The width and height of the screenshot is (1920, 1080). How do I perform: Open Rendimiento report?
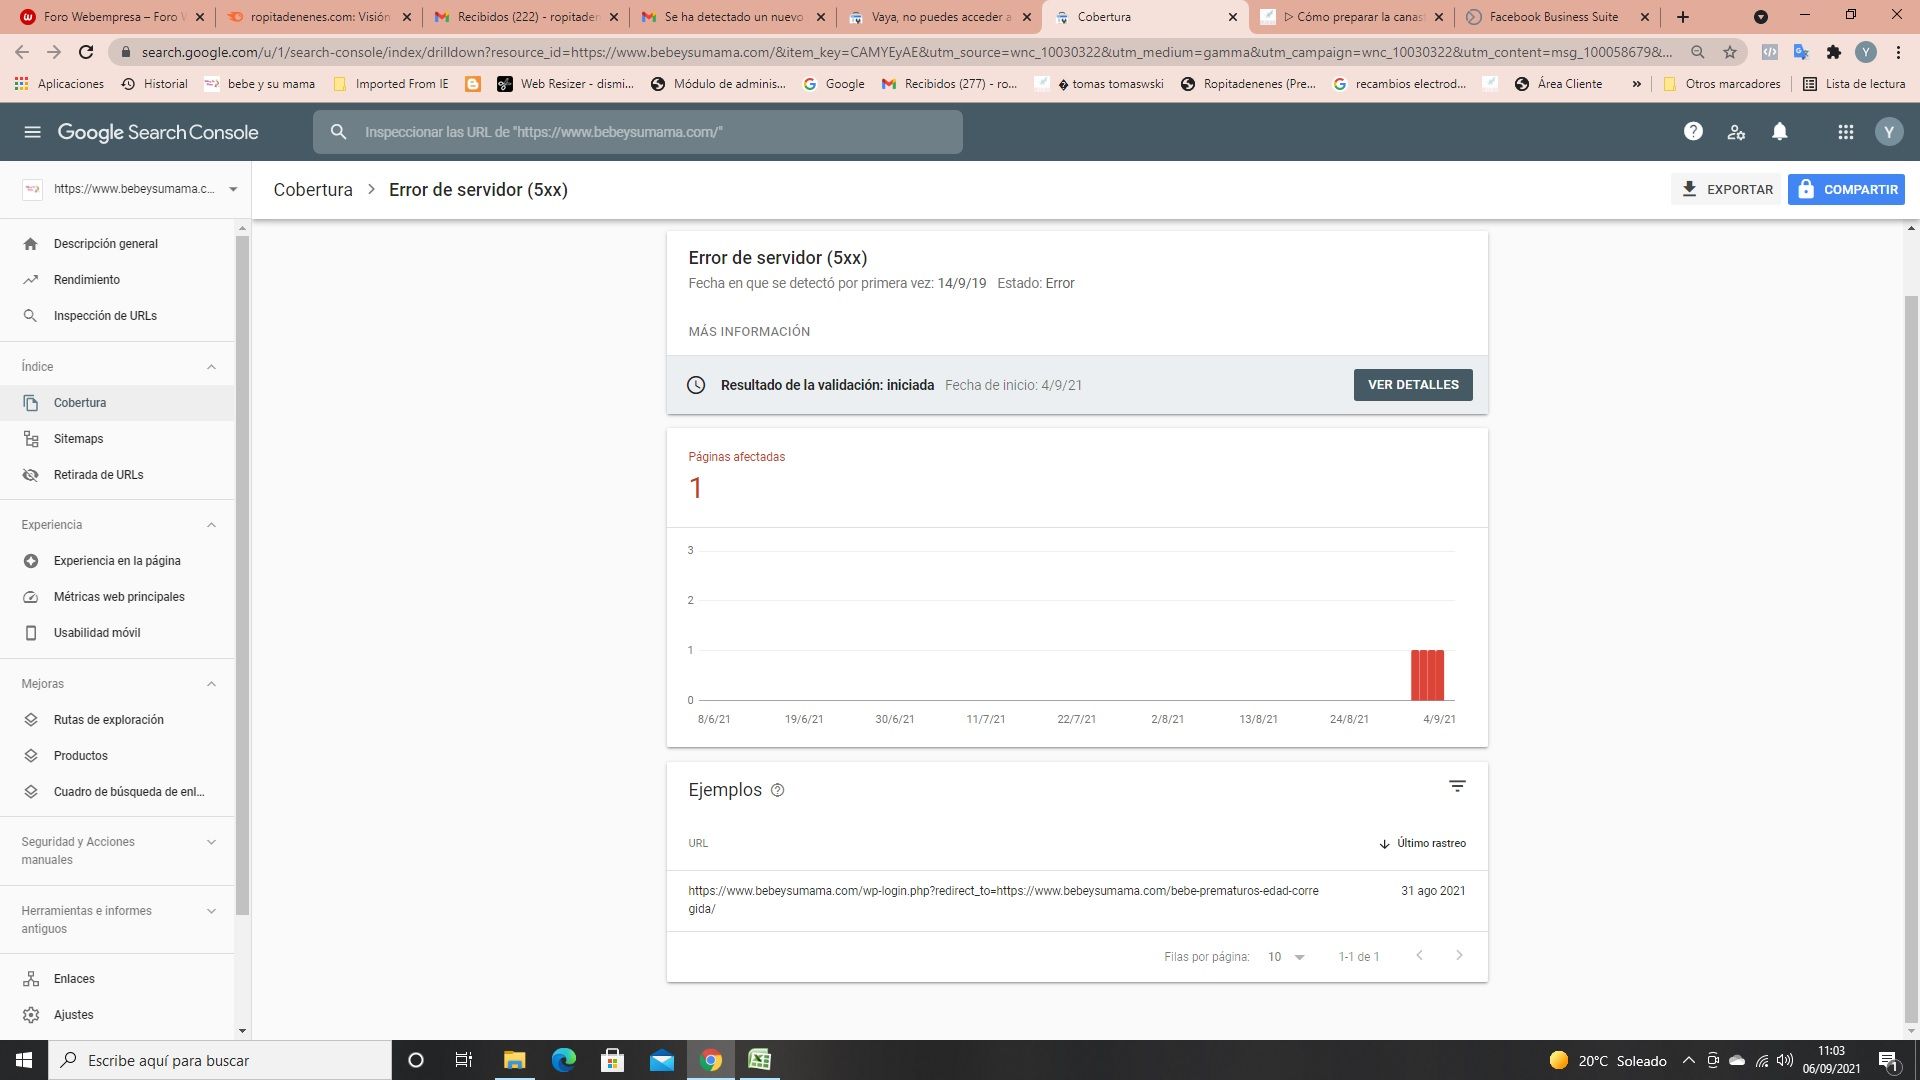coord(117,280)
